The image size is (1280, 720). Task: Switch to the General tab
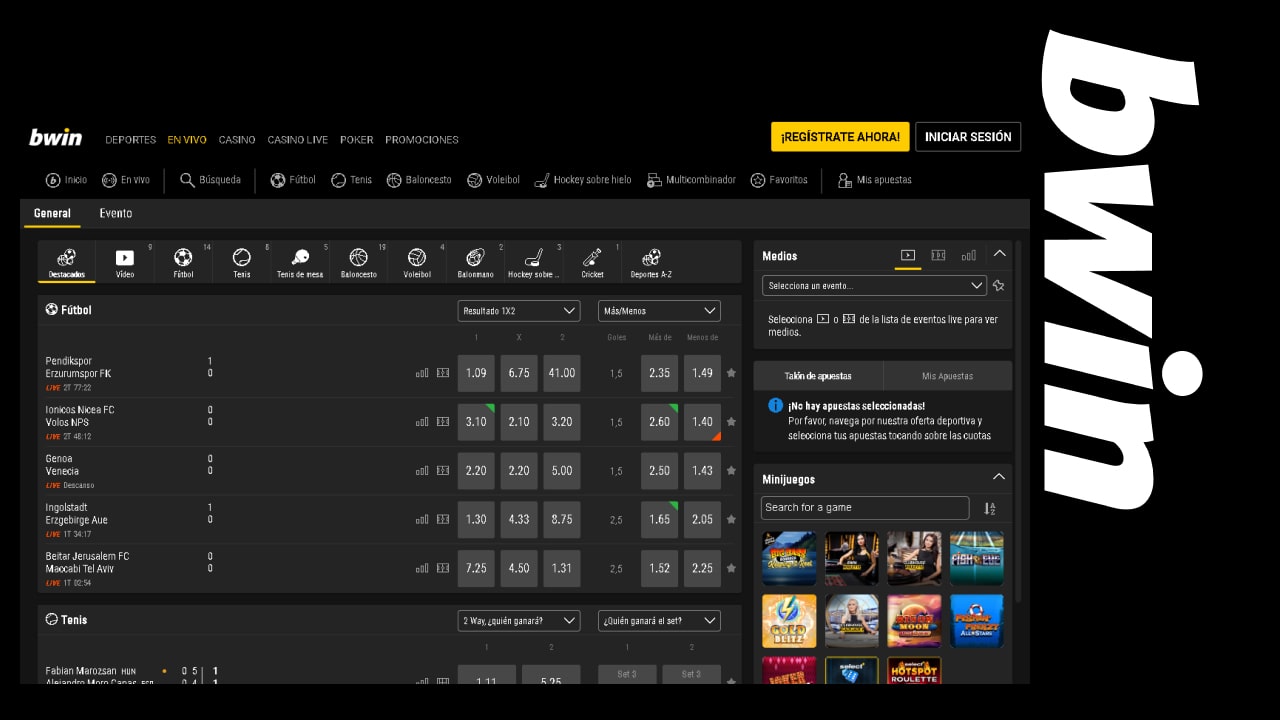pos(52,213)
